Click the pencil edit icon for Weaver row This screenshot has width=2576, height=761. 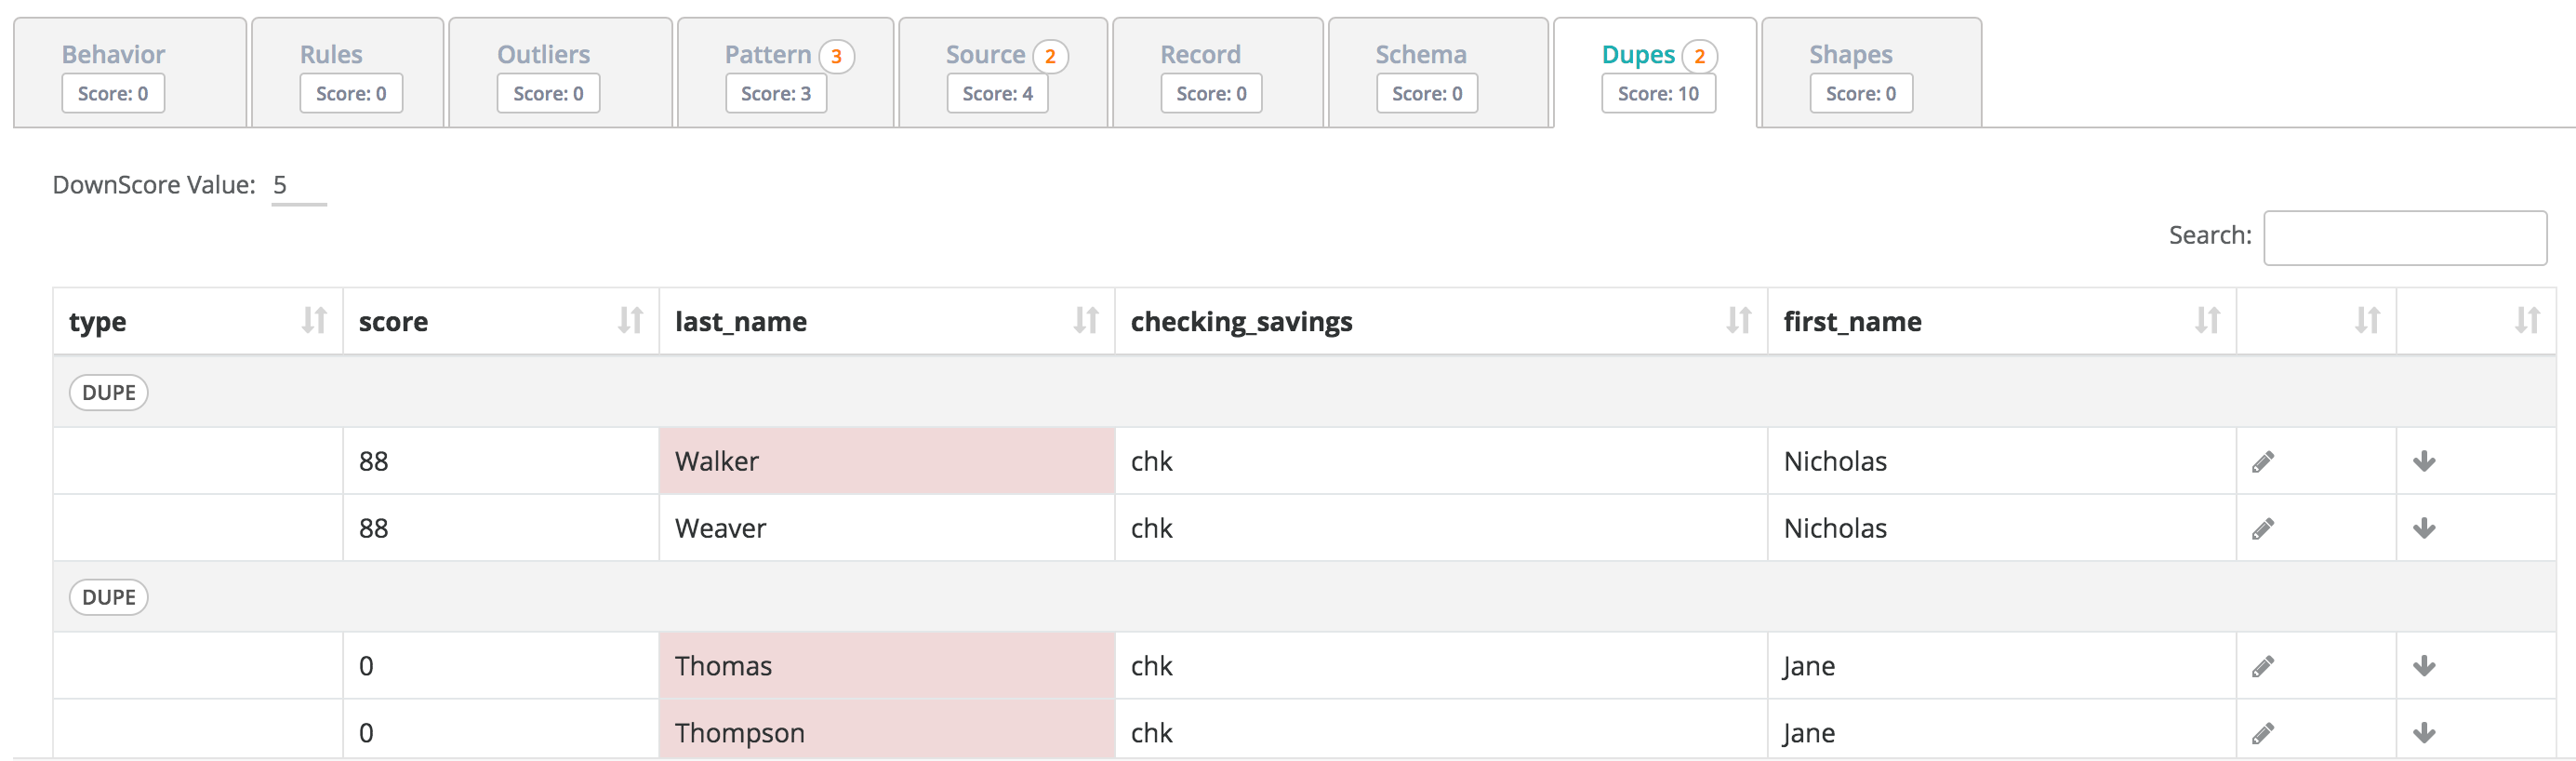(x=2263, y=528)
